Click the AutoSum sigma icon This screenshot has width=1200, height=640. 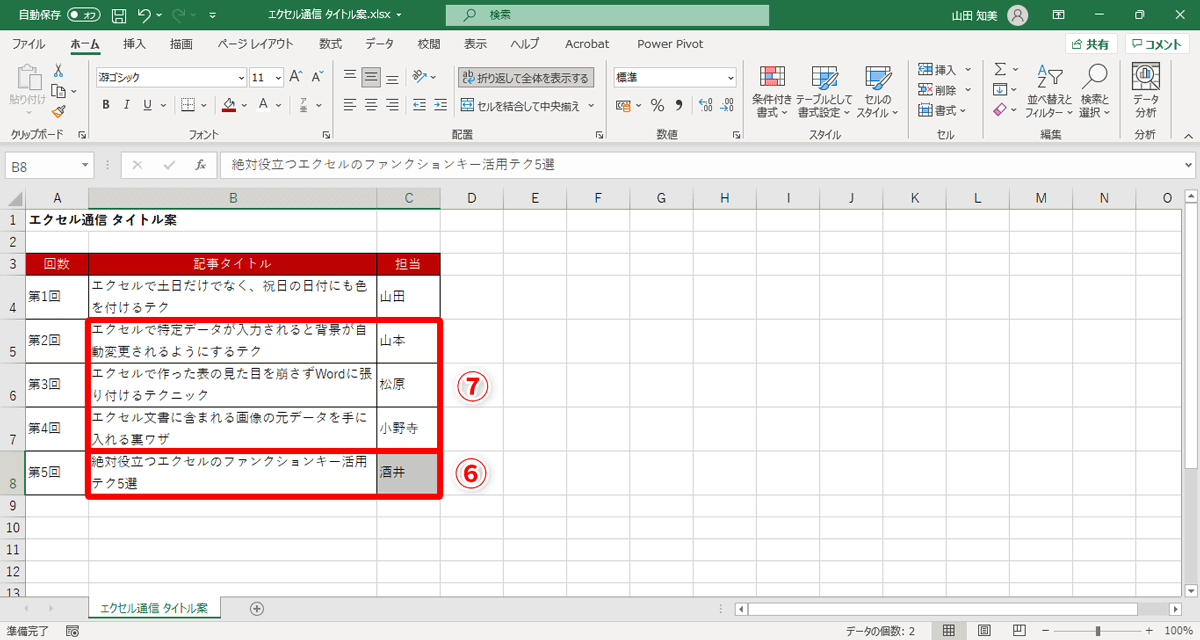coord(999,69)
